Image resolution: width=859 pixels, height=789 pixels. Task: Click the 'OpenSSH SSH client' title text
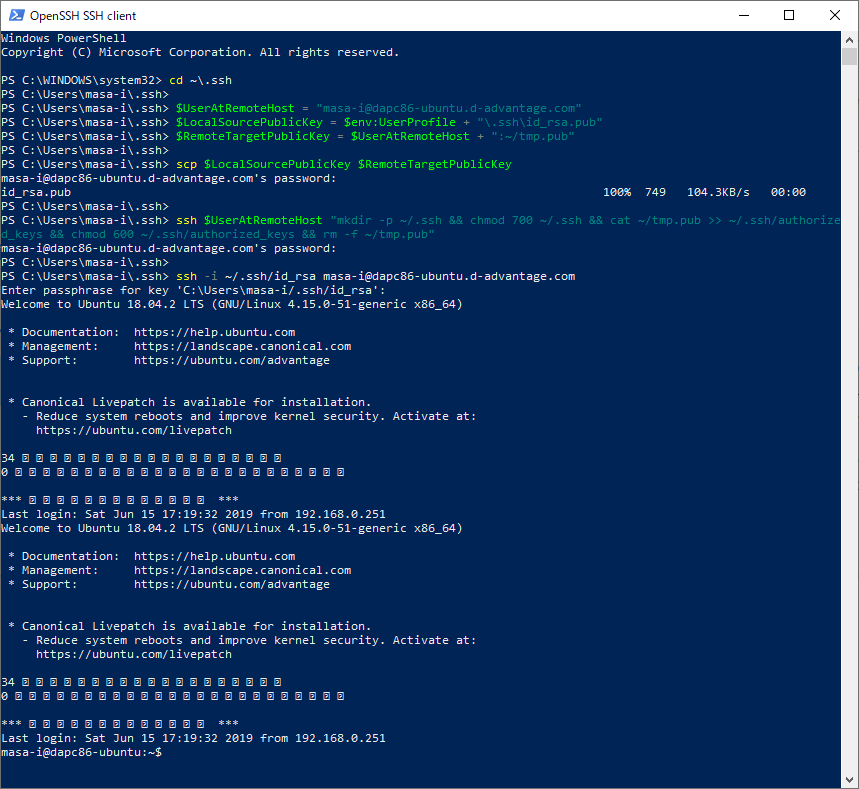tap(83, 16)
